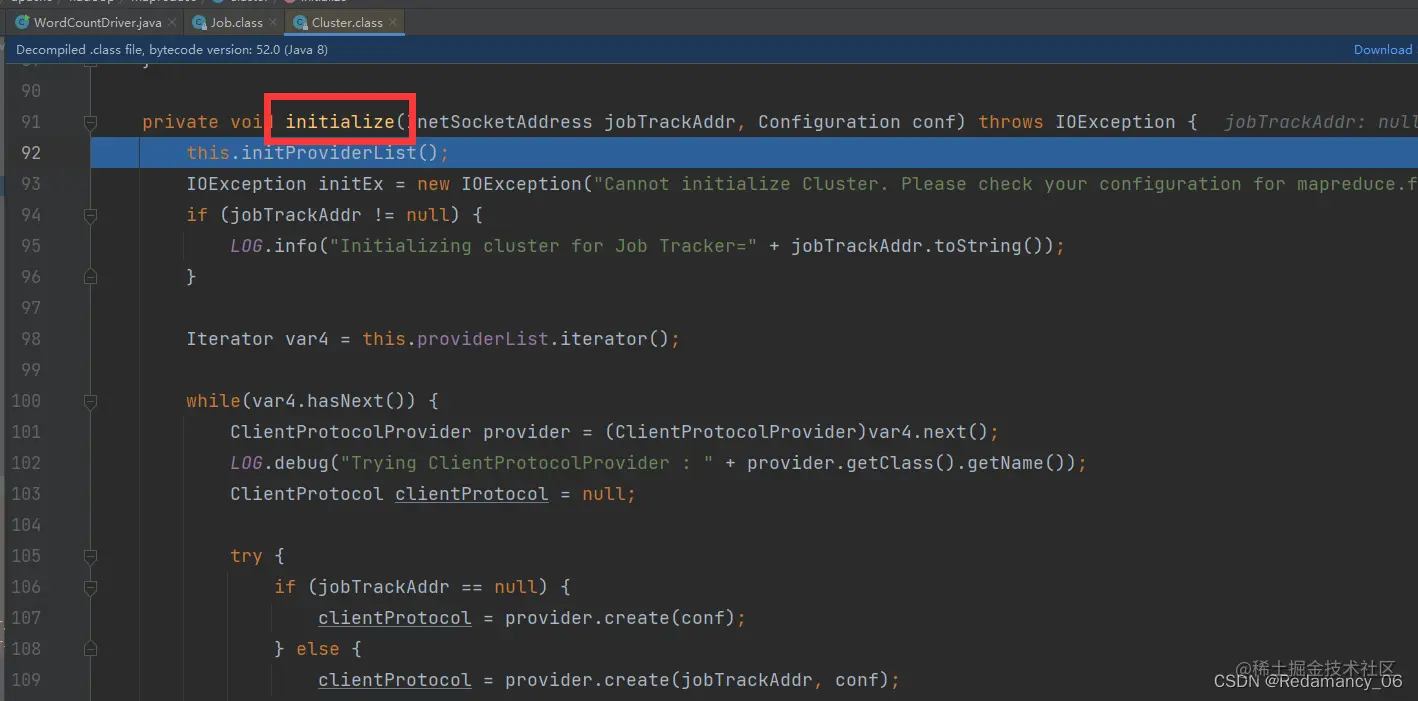Click line number 103 in the gutter
This screenshot has height=701, width=1418.
point(25,494)
